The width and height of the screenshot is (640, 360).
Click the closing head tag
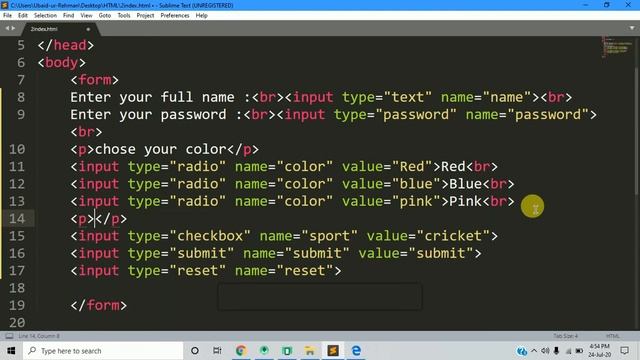pos(66,45)
